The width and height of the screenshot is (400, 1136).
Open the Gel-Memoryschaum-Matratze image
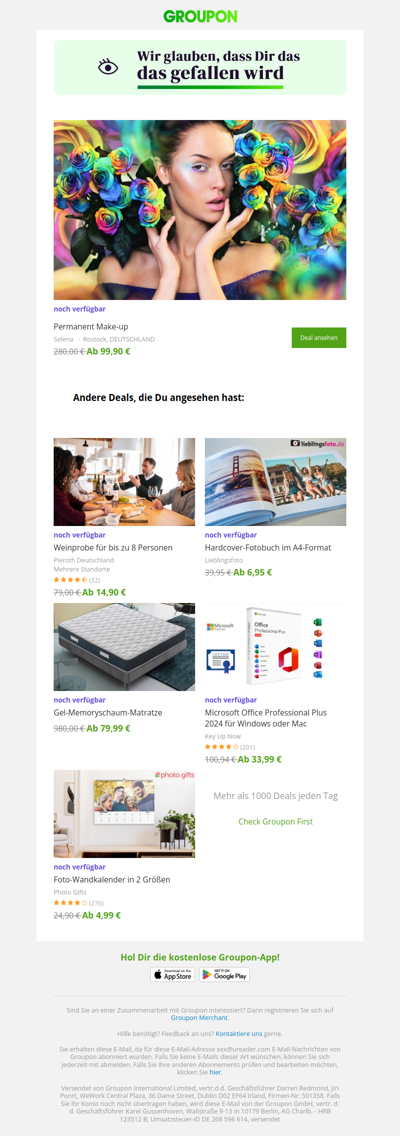(124, 647)
